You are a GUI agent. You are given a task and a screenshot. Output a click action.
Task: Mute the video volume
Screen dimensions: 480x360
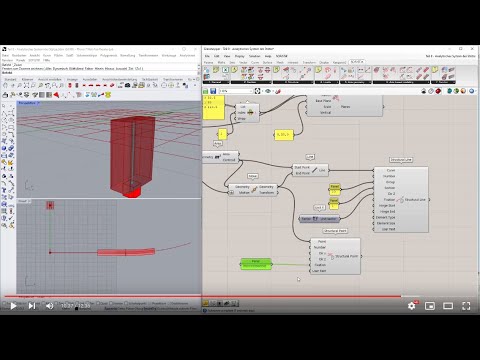click(x=49, y=306)
